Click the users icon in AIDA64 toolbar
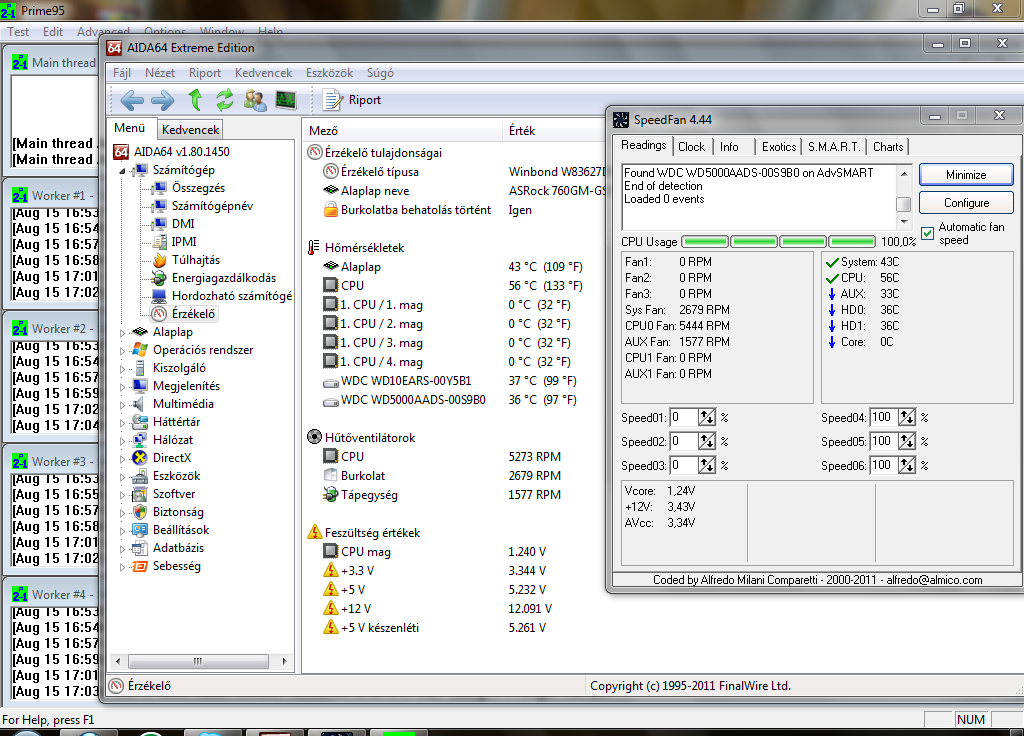This screenshot has height=736, width=1024. tap(255, 100)
